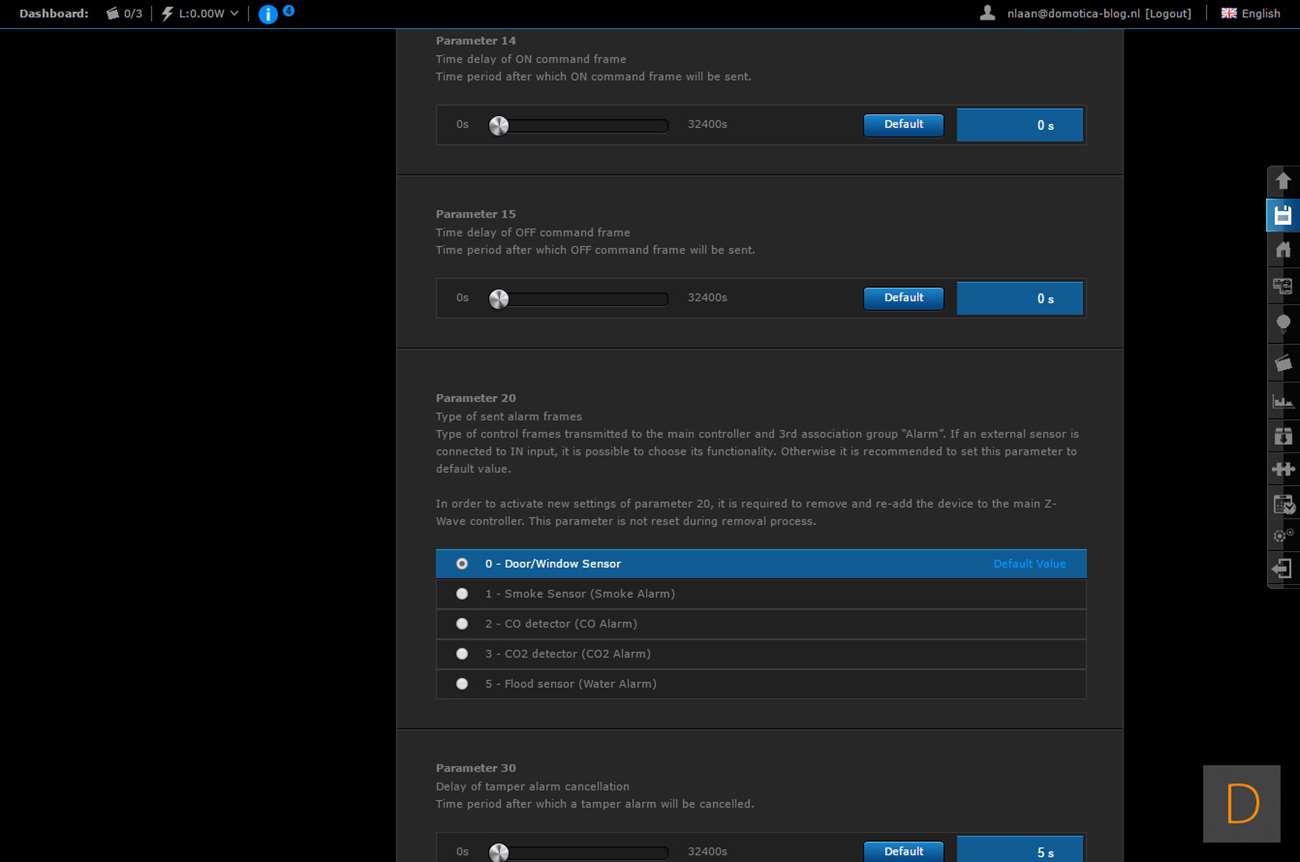Click the Logout link
The height and width of the screenshot is (862, 1300).
1168,14
